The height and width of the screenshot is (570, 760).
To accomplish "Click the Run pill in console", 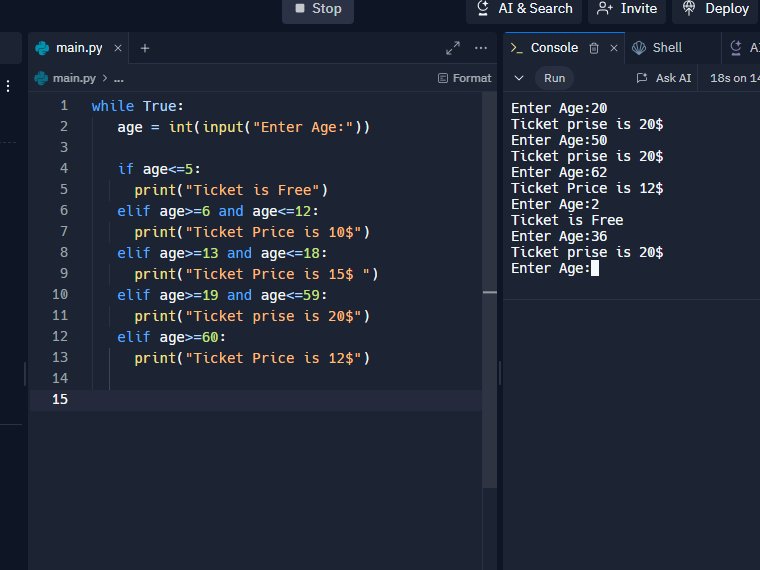I will [554, 78].
